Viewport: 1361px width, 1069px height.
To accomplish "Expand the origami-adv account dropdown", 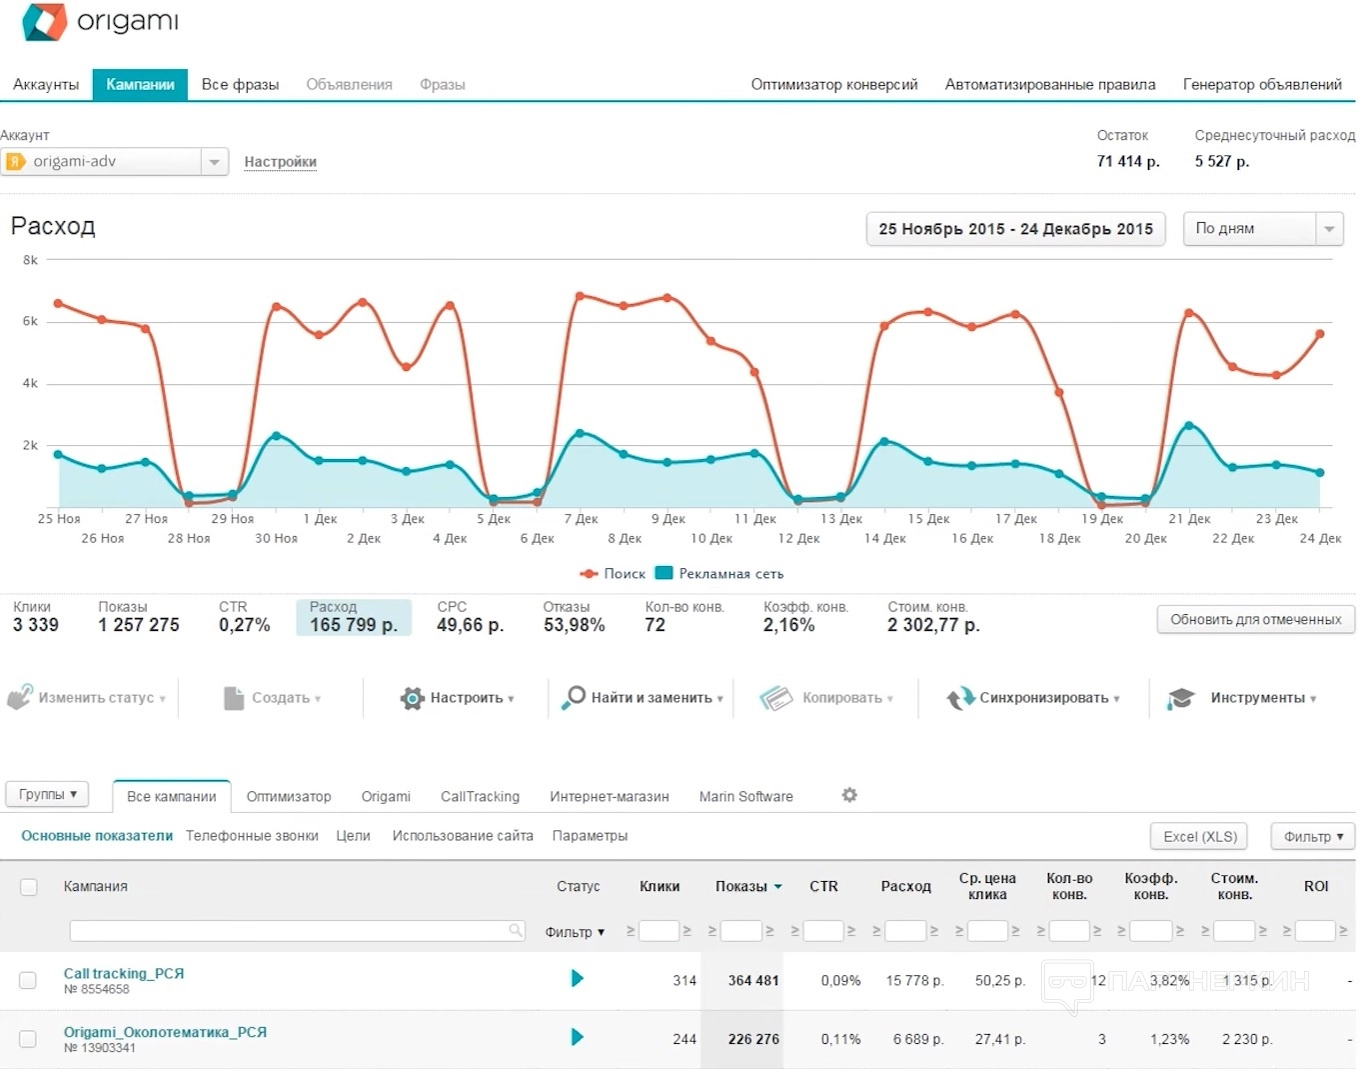I will click(x=214, y=162).
